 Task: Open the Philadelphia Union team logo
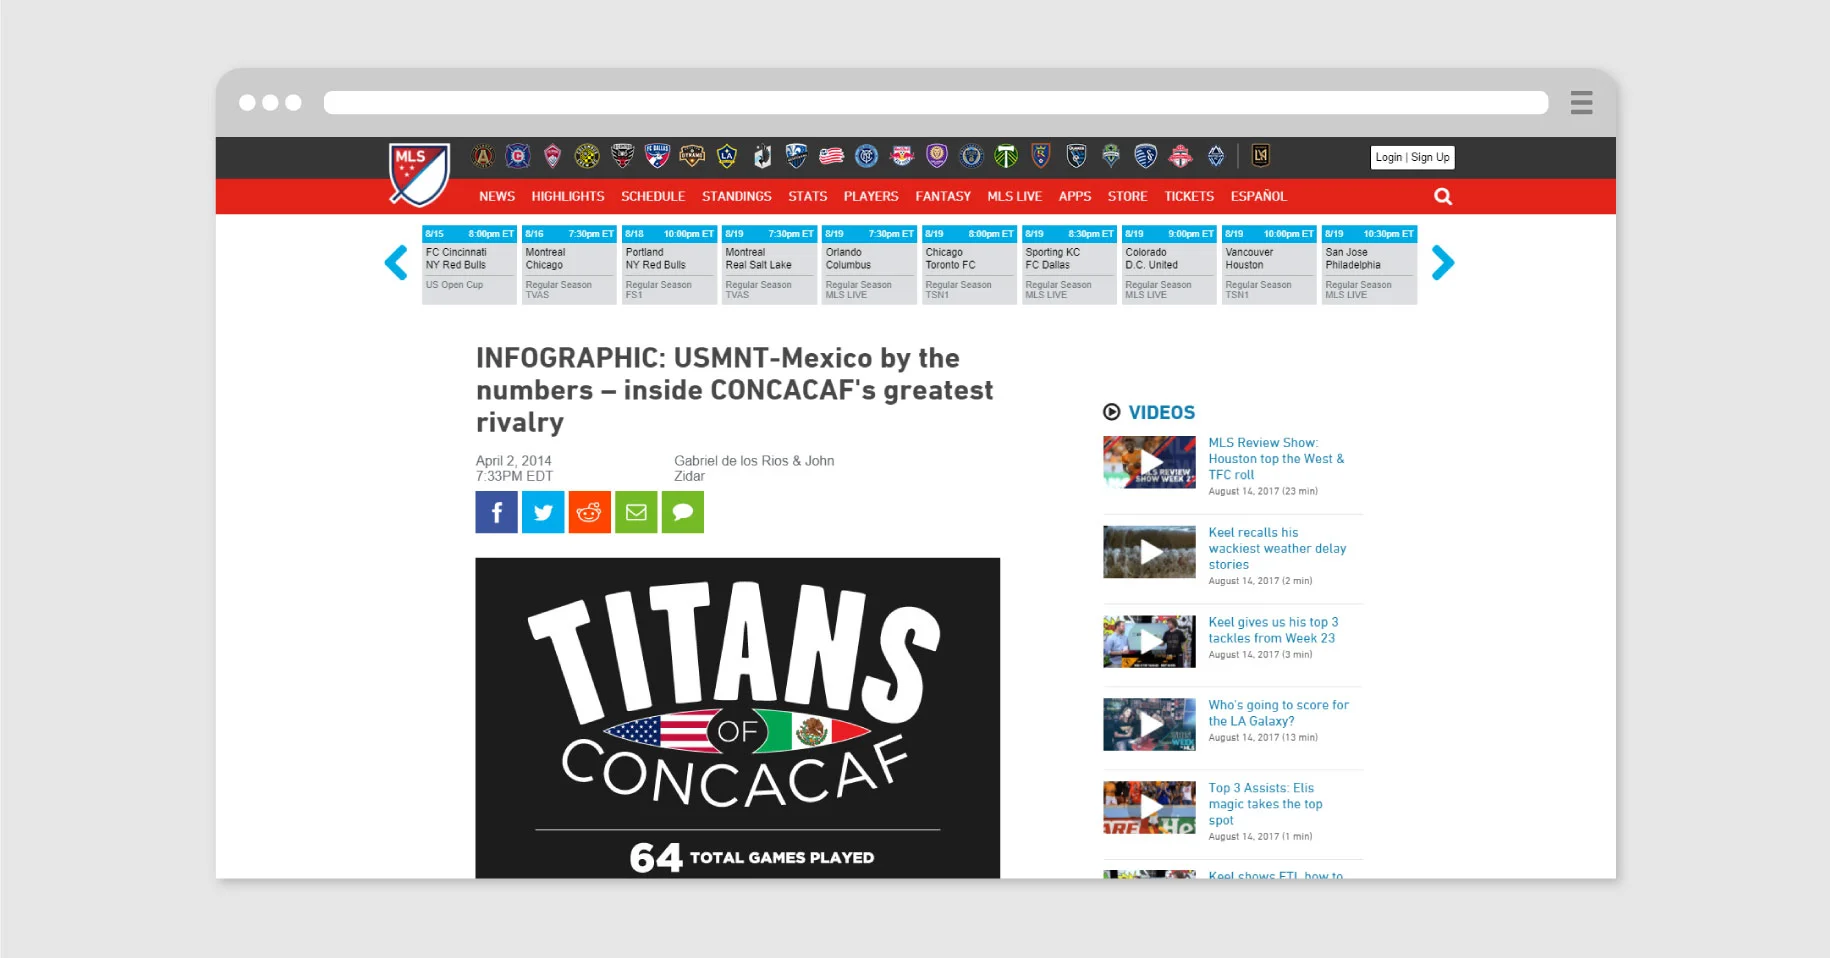(971, 156)
